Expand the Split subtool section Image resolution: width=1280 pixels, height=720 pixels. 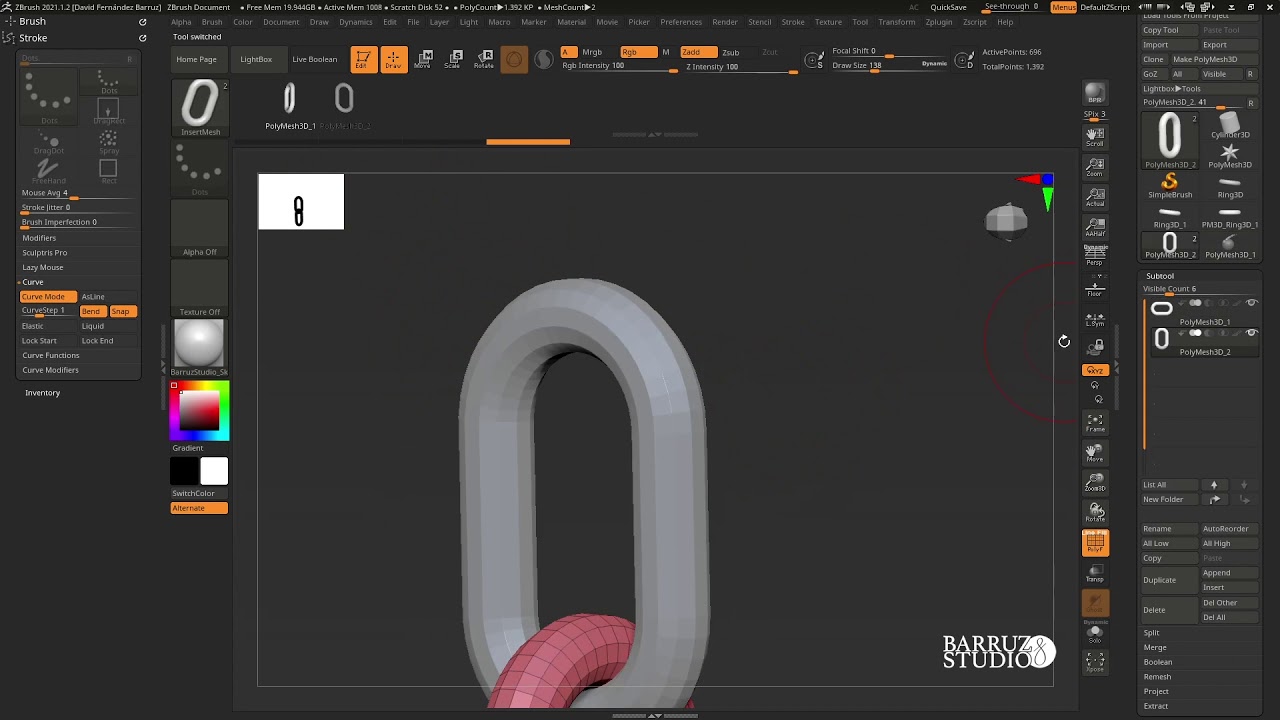(x=1151, y=633)
